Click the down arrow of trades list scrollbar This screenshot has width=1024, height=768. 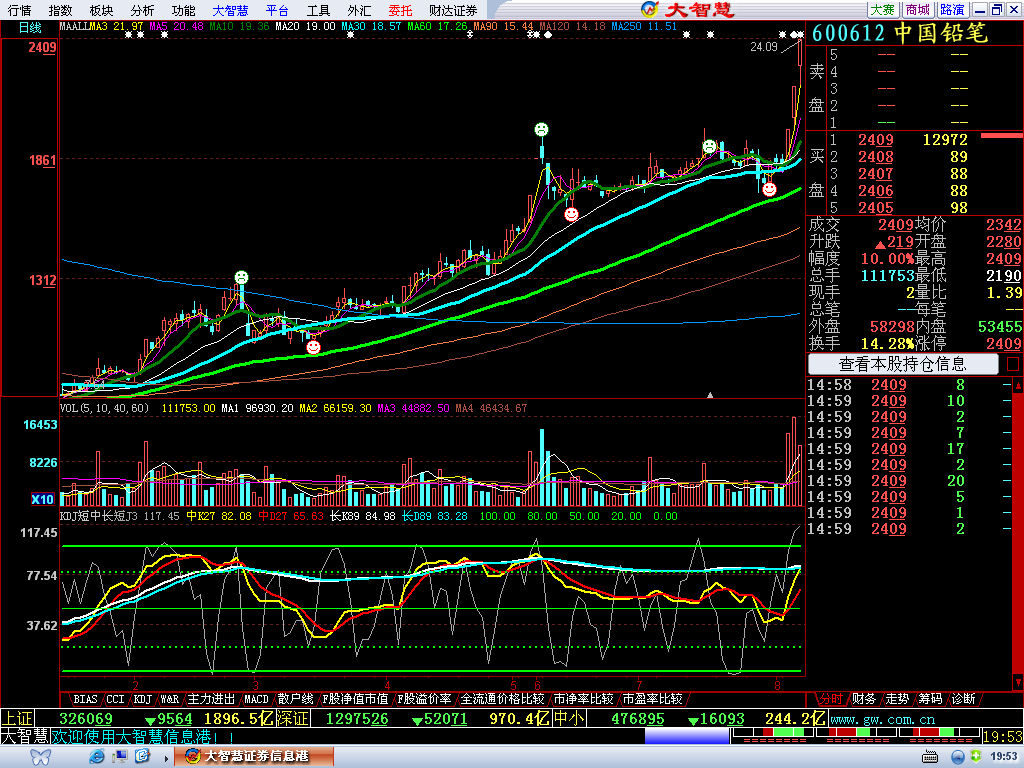pos(1017,682)
